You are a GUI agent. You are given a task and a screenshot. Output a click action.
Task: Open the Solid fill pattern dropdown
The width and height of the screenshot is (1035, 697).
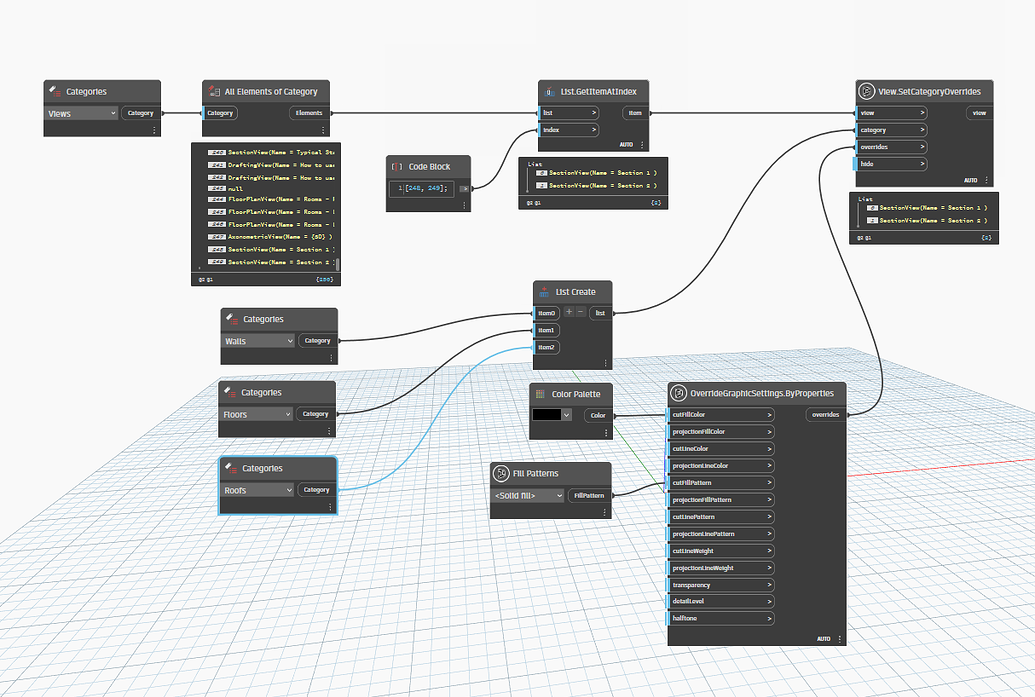click(528, 496)
